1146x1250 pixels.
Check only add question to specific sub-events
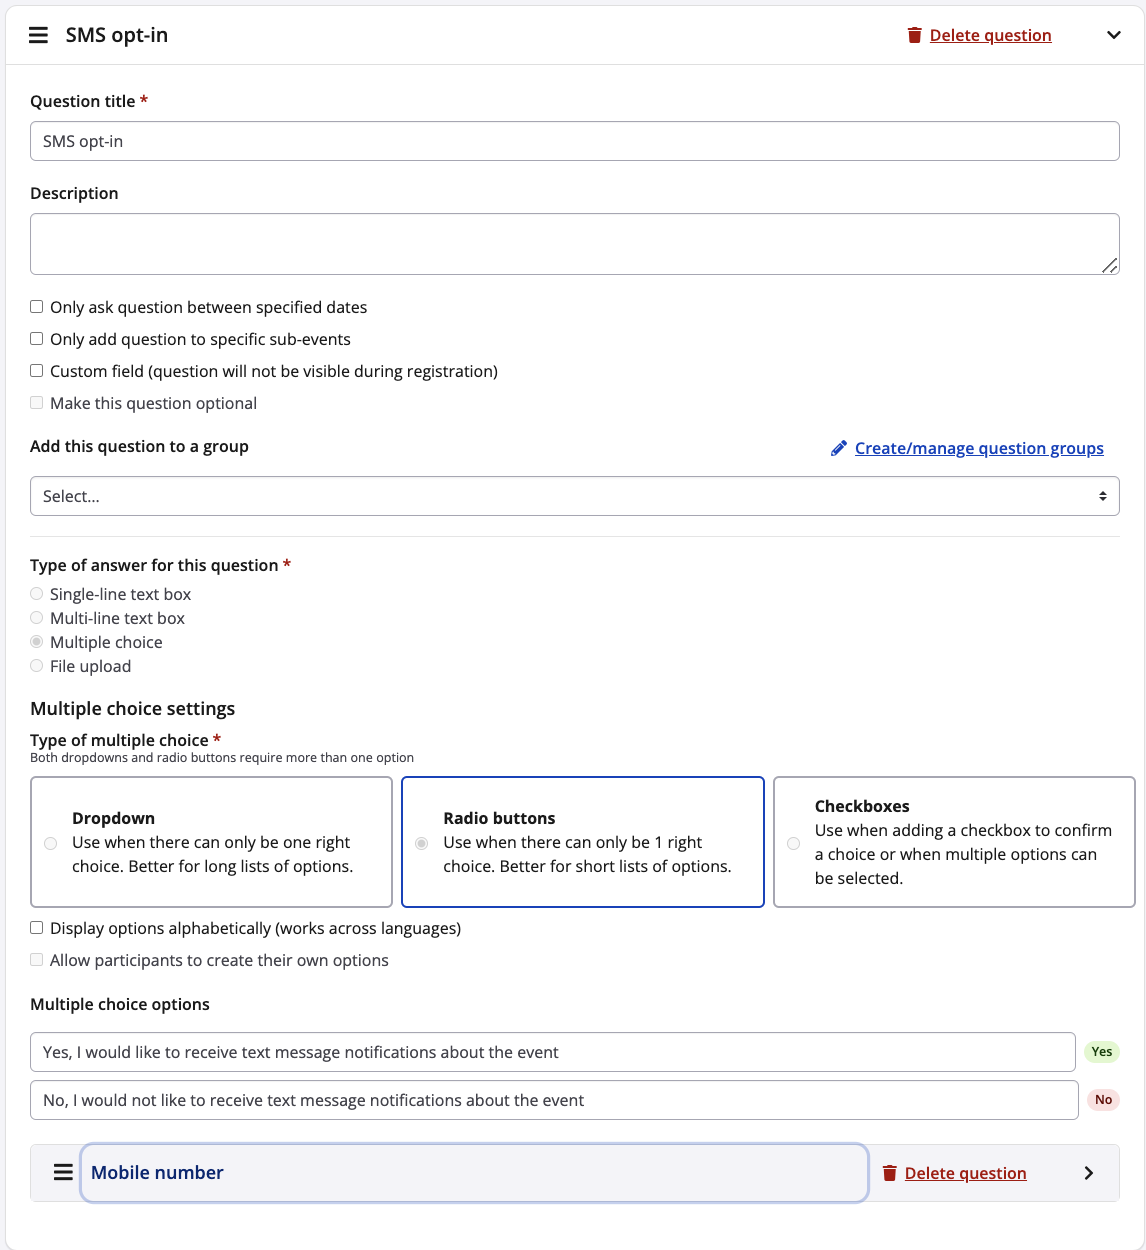pyautogui.click(x=37, y=339)
